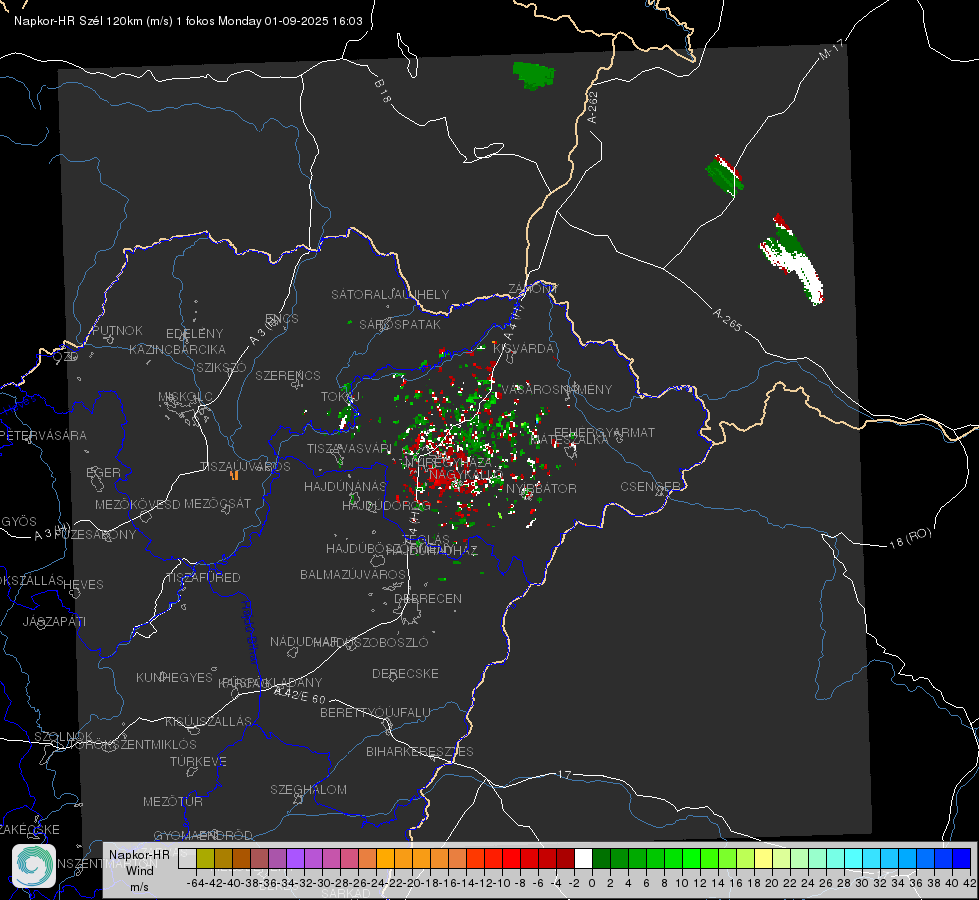Select the dark blue swatch between 40 and 42
The image size is (979, 900).
click(962, 859)
